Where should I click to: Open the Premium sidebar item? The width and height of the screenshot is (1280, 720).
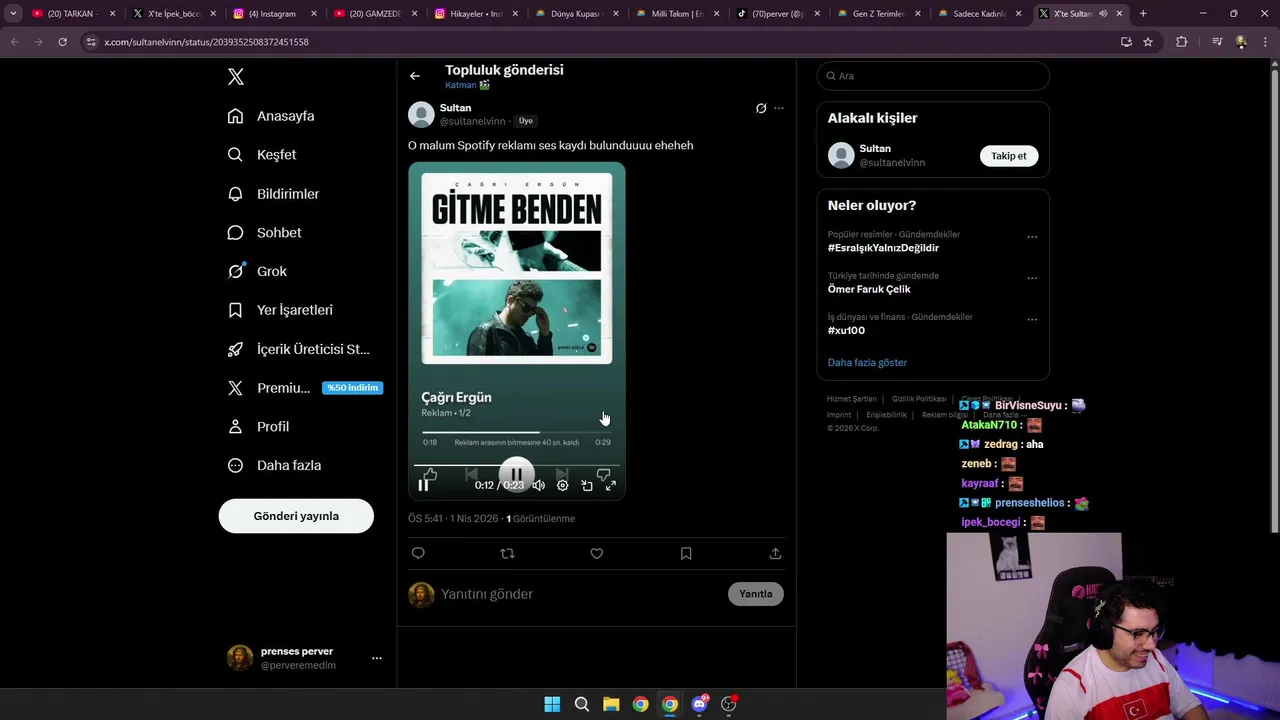tap(304, 388)
